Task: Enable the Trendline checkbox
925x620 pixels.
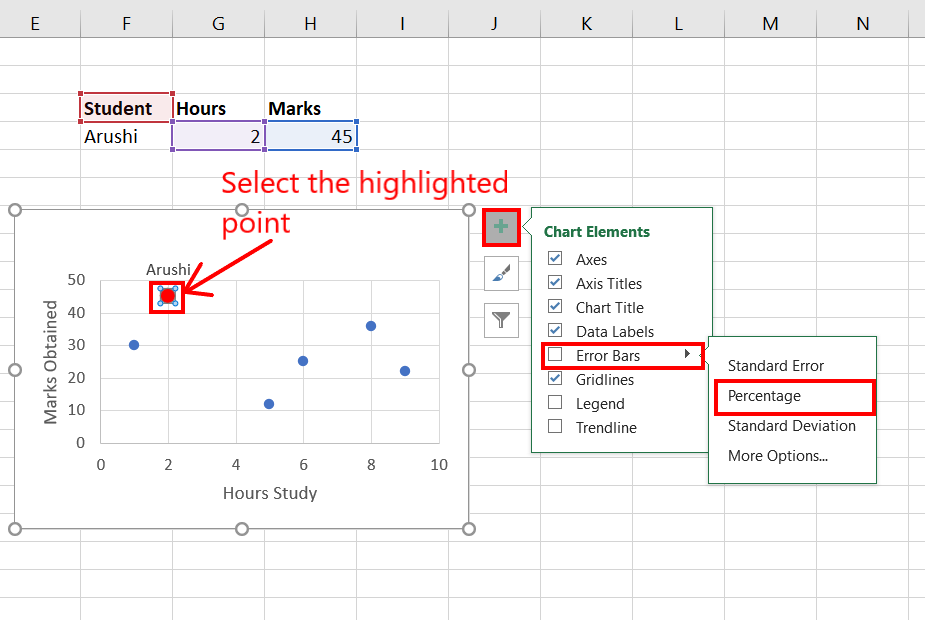Action: coord(555,427)
